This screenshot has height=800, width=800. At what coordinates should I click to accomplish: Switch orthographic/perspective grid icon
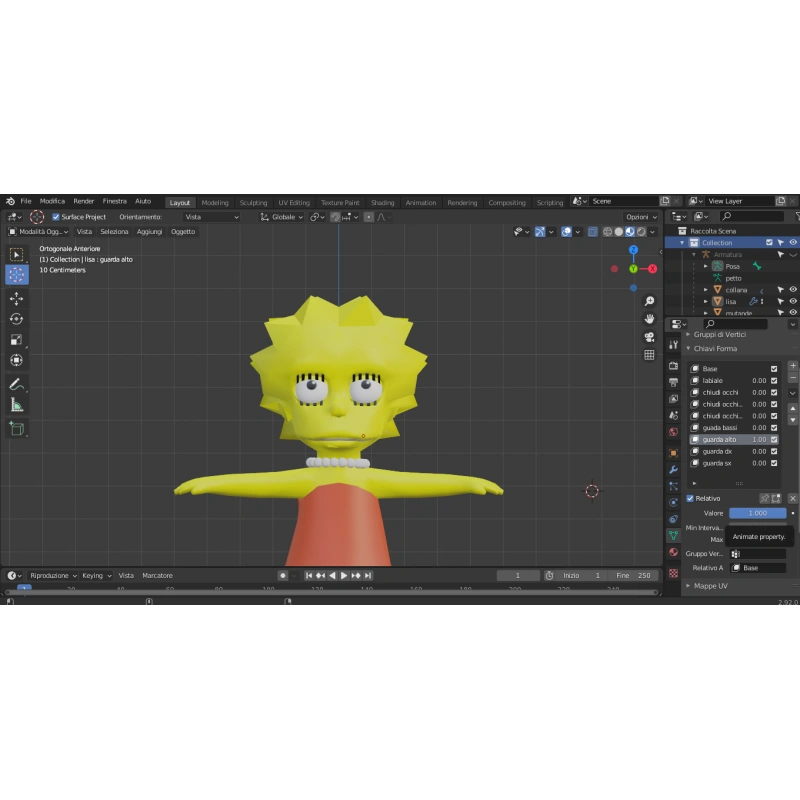point(649,355)
